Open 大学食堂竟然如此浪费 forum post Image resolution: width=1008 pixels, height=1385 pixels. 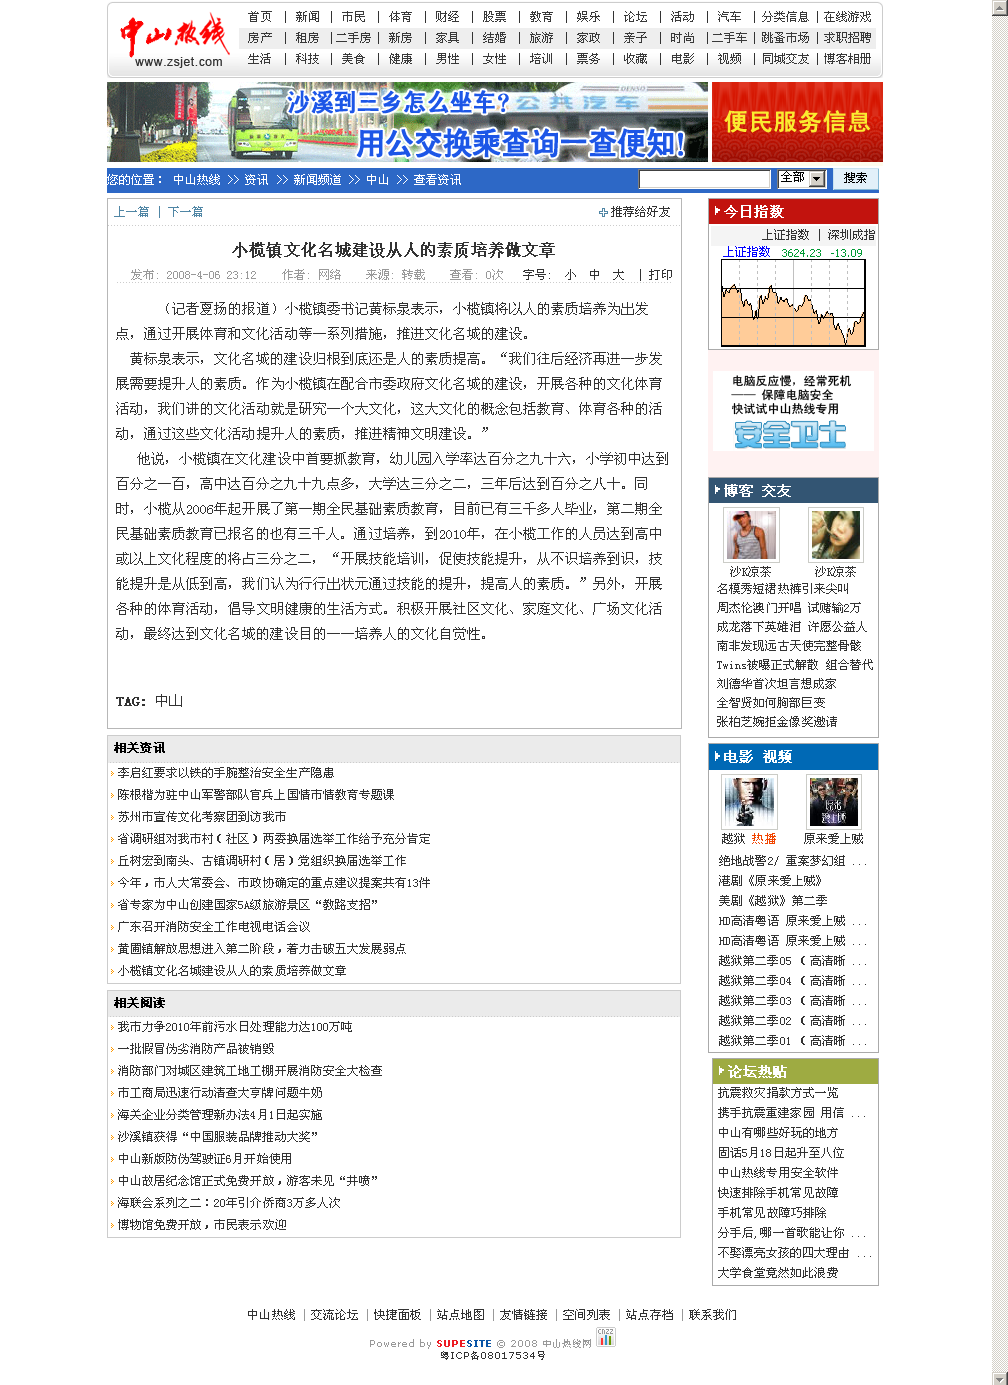[778, 1273]
